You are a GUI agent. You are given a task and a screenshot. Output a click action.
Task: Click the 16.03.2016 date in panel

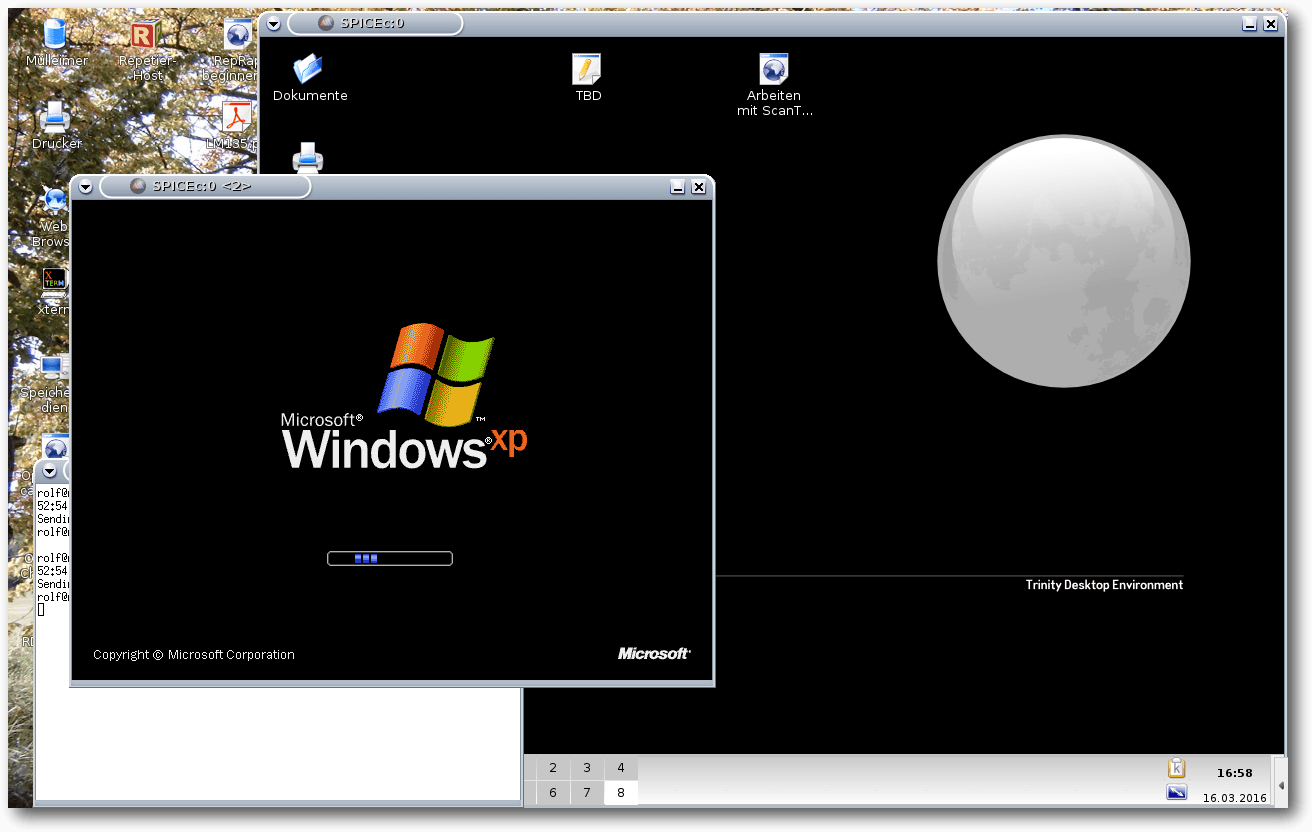coord(1234,798)
